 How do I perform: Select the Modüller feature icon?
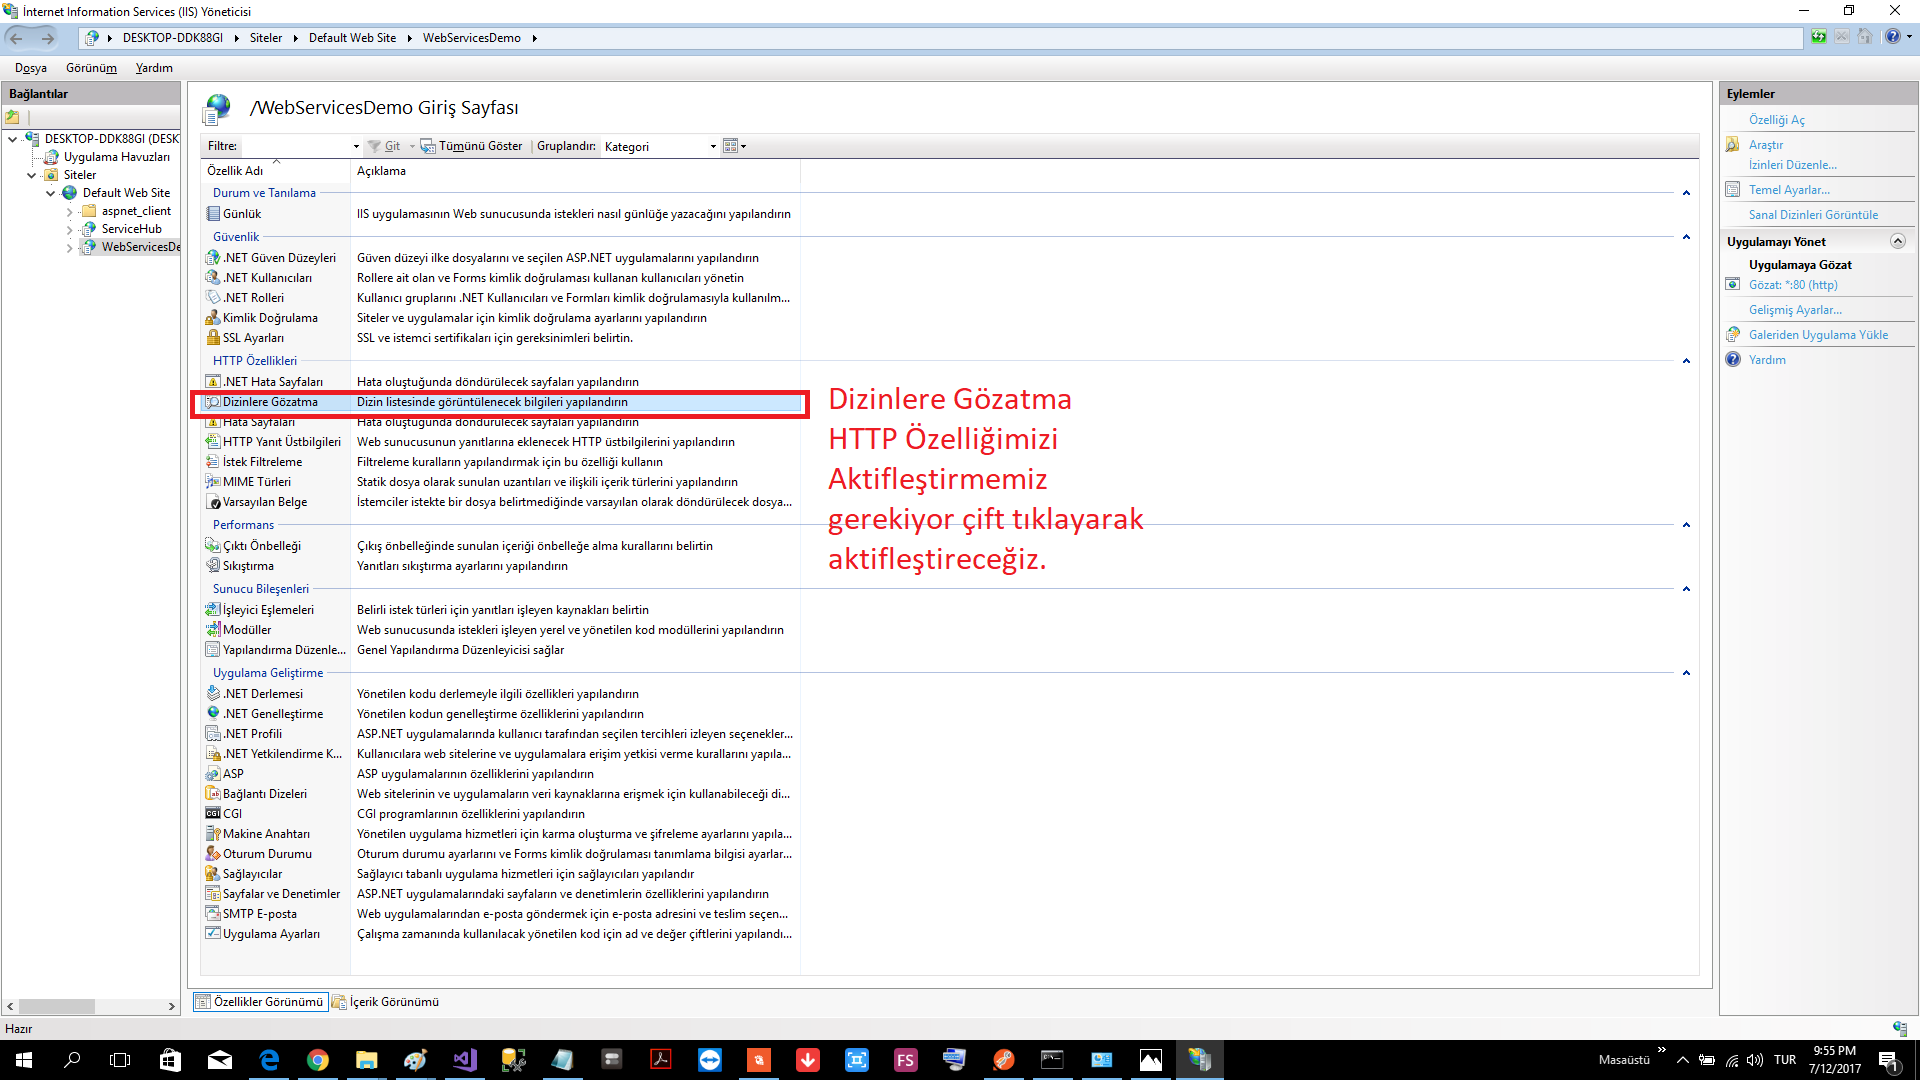pyautogui.click(x=213, y=630)
